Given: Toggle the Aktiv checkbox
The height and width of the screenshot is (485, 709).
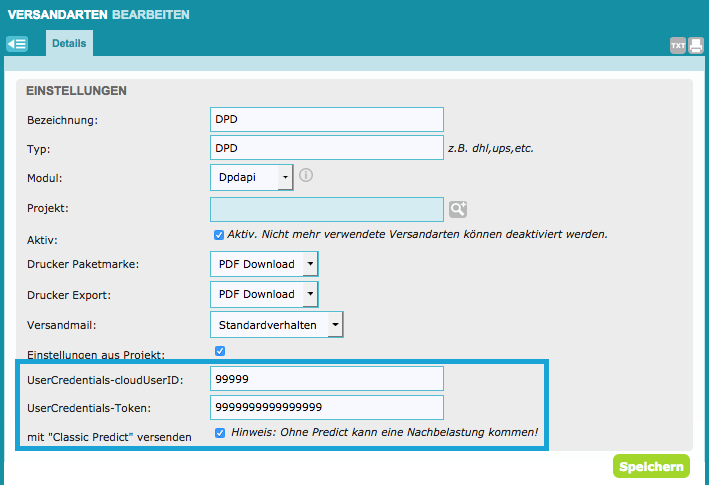Looking at the screenshot, I should pos(219,235).
